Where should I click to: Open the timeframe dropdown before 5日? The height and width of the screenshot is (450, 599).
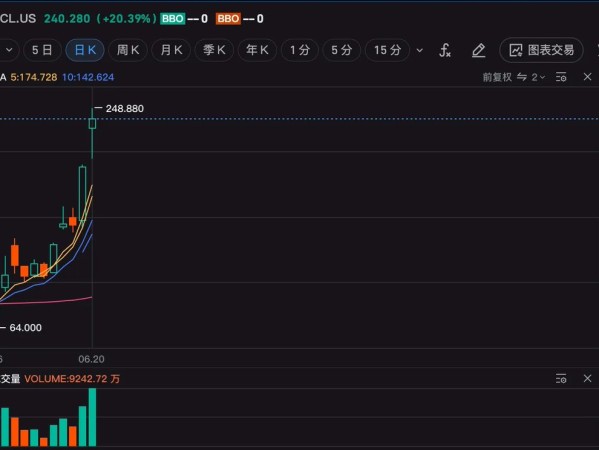[8, 50]
